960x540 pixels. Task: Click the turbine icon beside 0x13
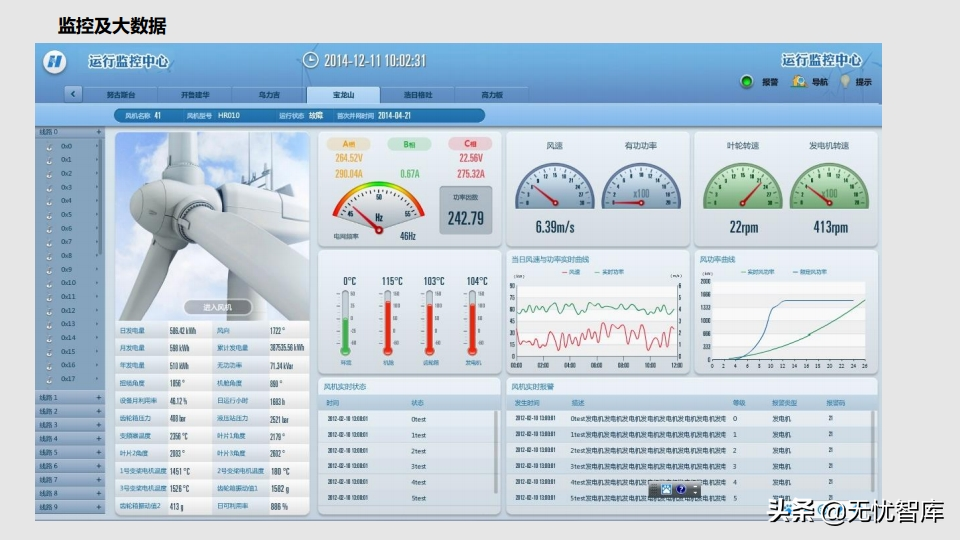coord(49,324)
